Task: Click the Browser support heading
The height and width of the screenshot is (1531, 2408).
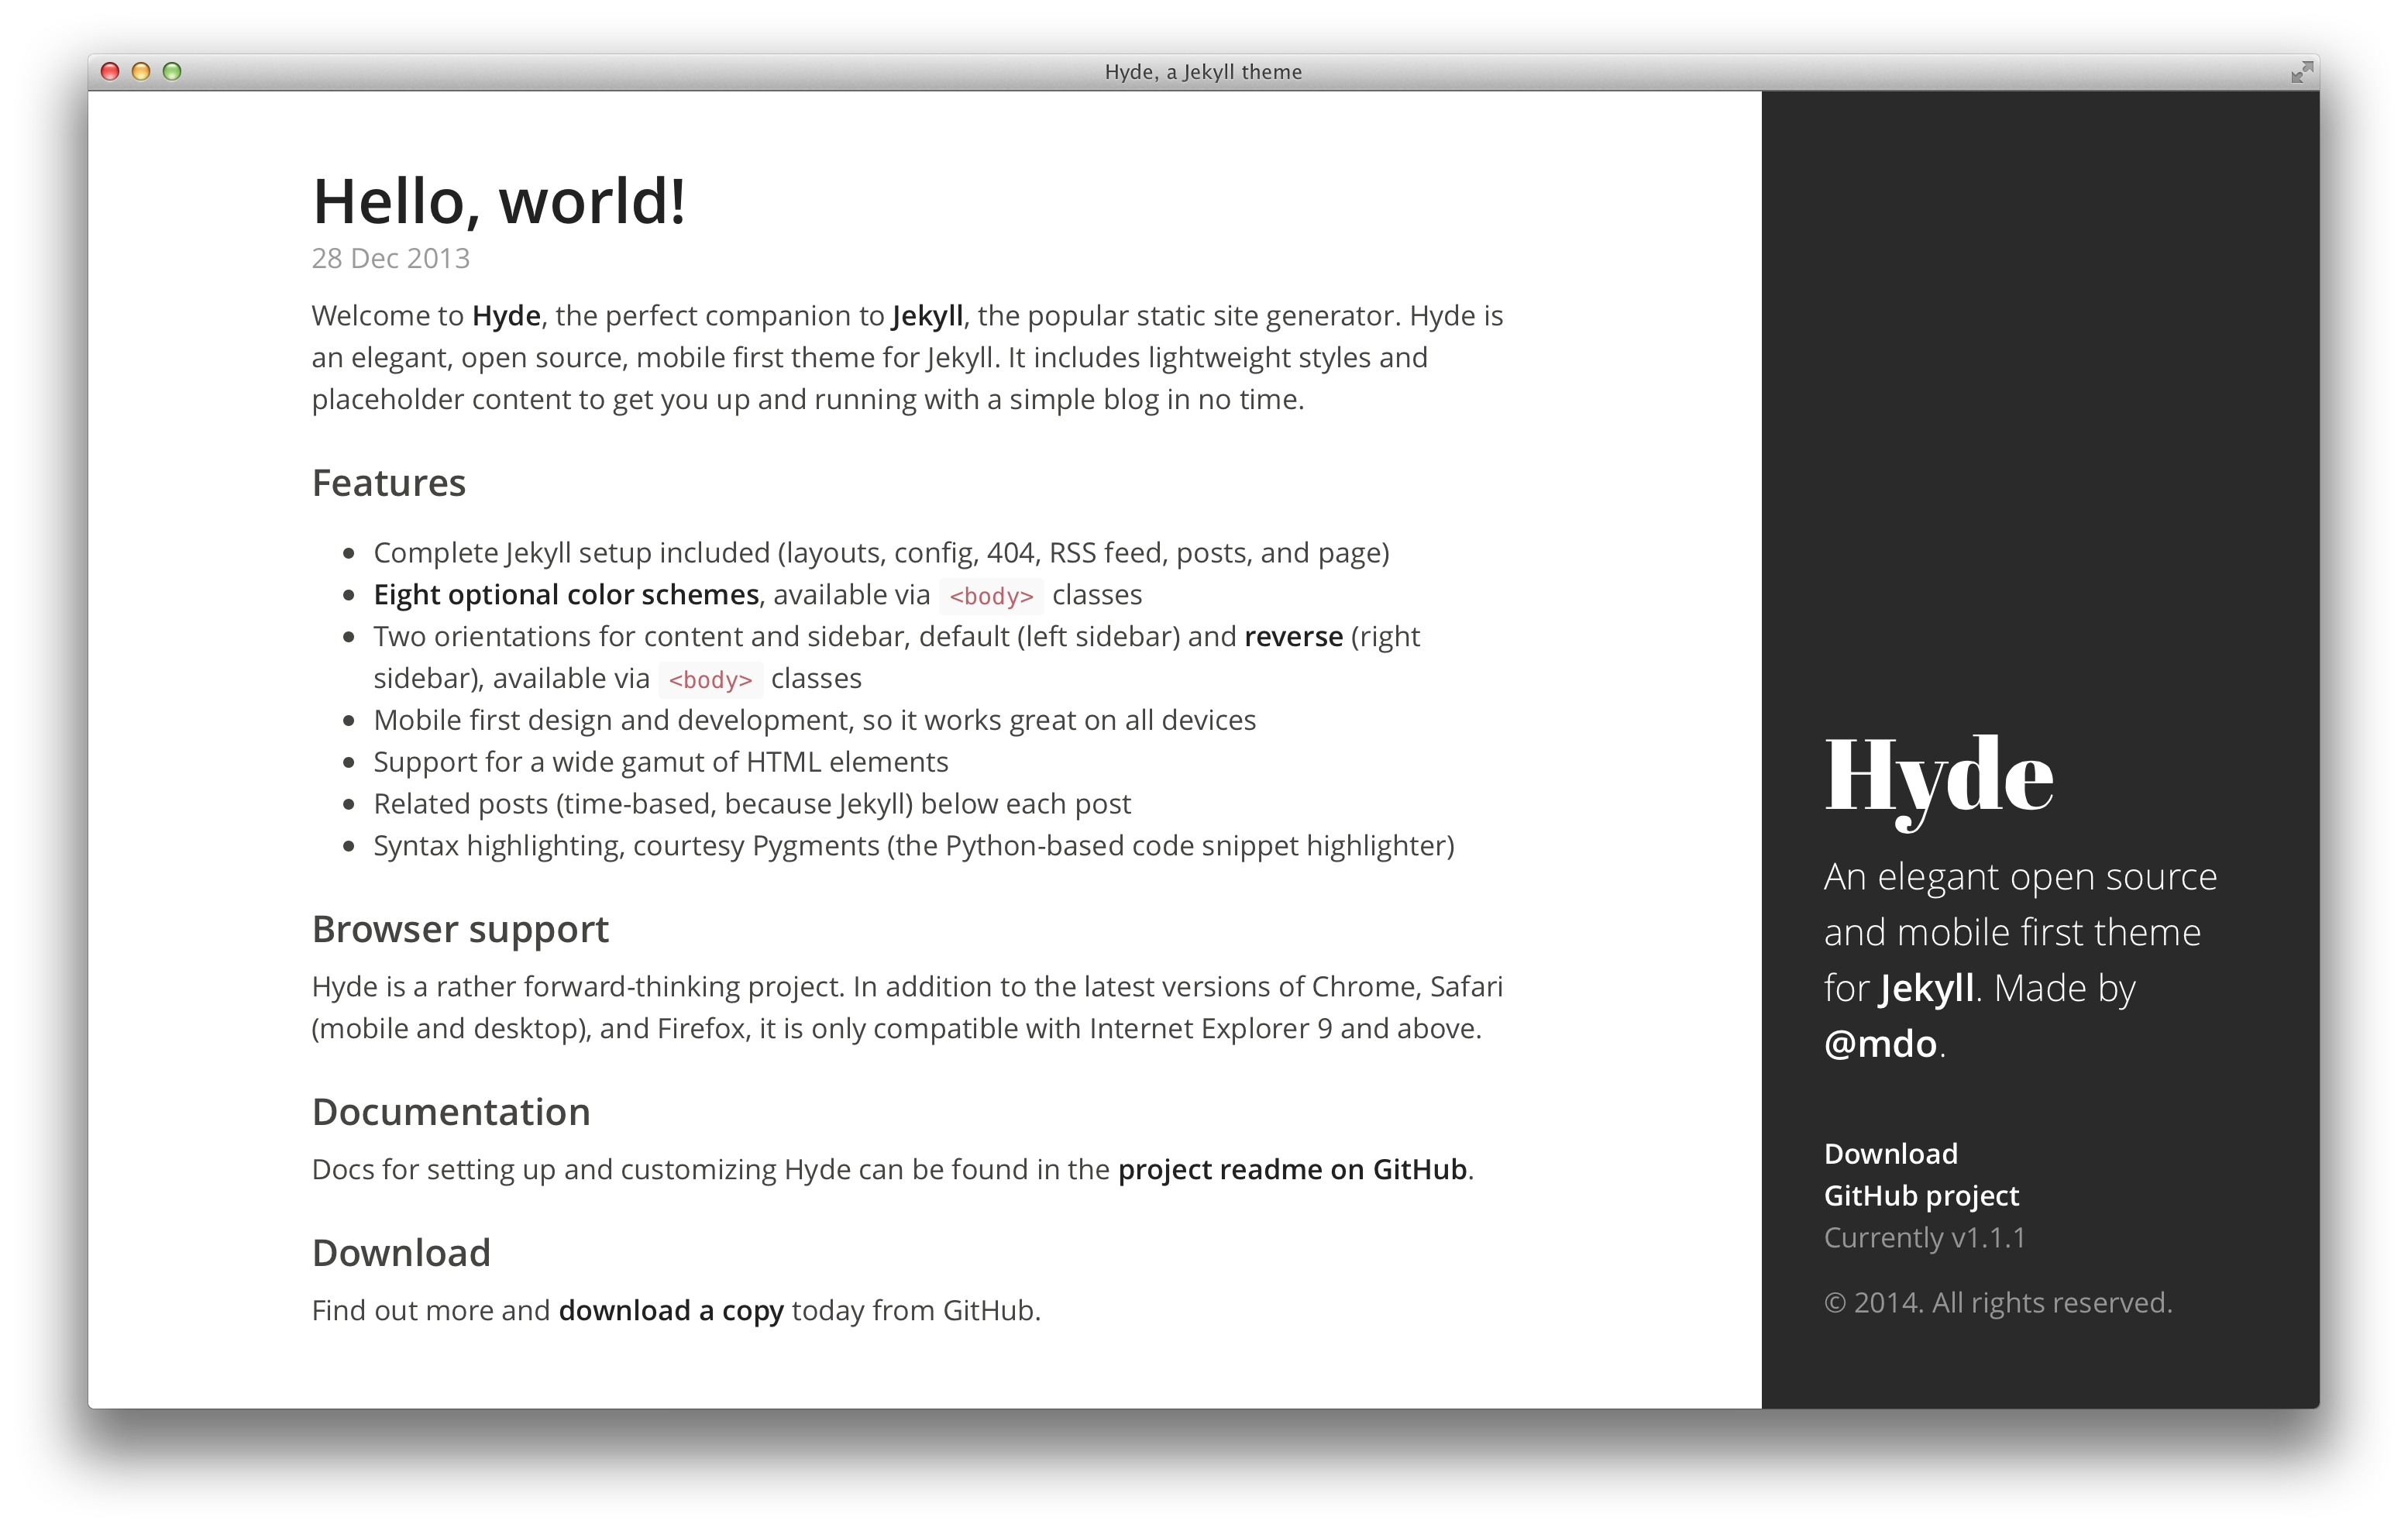Action: (x=460, y=930)
